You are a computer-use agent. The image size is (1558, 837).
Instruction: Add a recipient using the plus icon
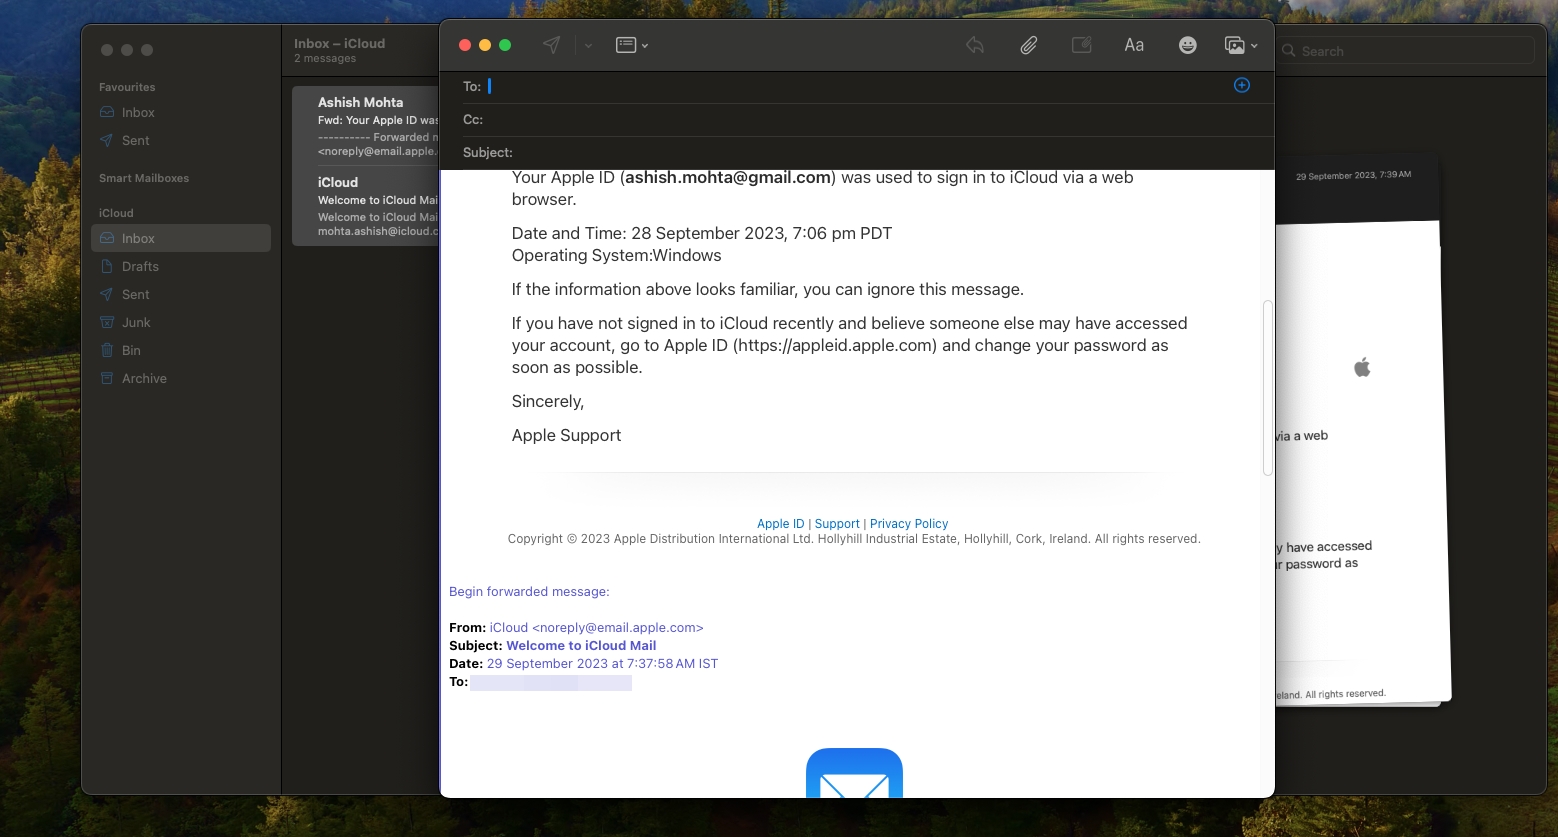1241,85
